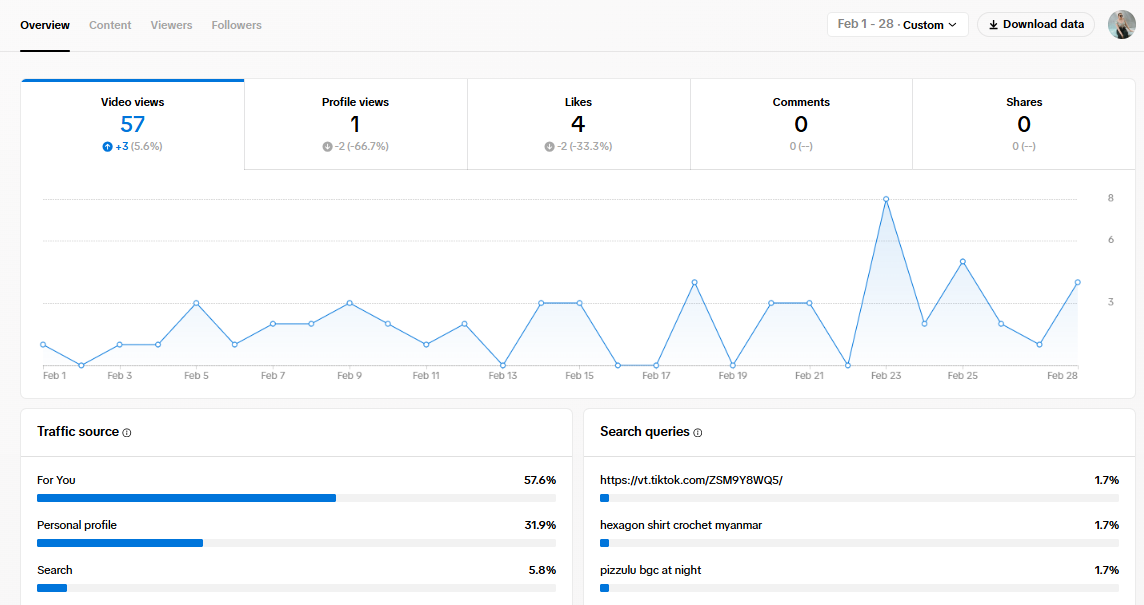Image resolution: width=1144 pixels, height=605 pixels.
Task: Click the 'pizzulu bgc at night' query
Action: point(650,570)
